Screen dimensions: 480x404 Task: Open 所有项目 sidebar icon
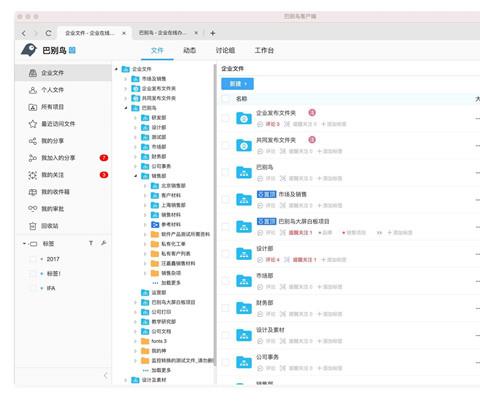tap(33, 107)
